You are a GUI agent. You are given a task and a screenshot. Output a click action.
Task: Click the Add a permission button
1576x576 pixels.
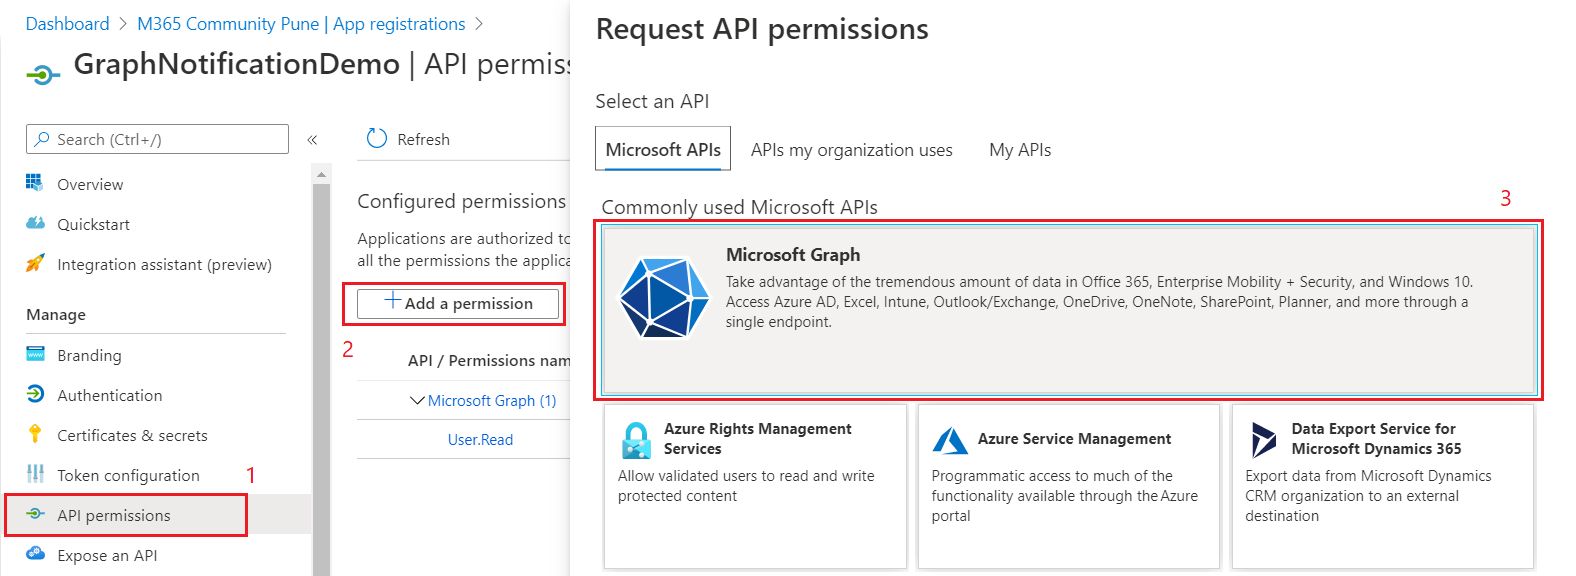point(458,303)
